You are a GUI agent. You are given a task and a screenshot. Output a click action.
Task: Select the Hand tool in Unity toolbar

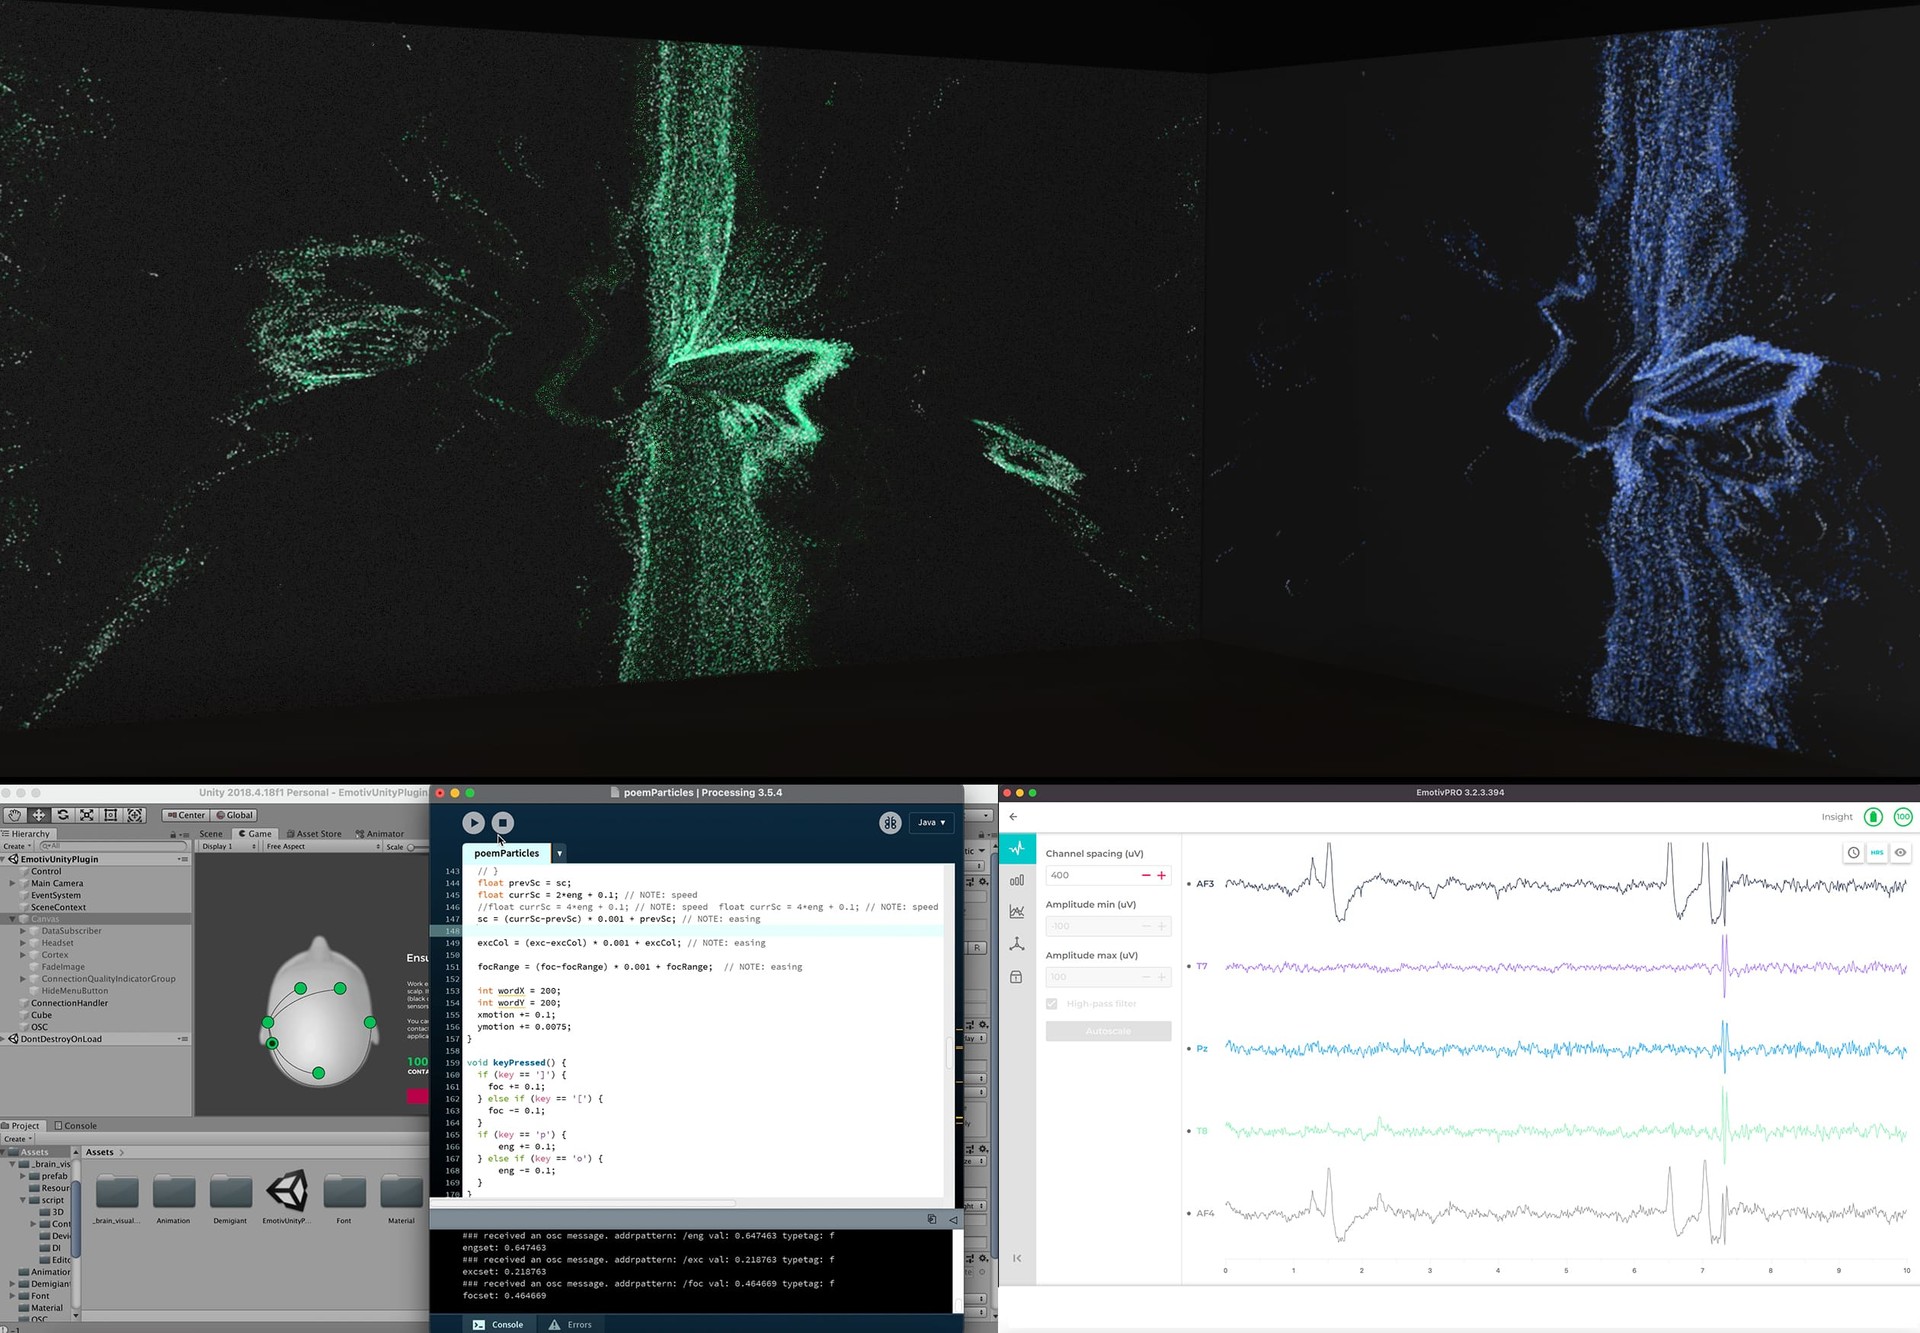tap(14, 815)
